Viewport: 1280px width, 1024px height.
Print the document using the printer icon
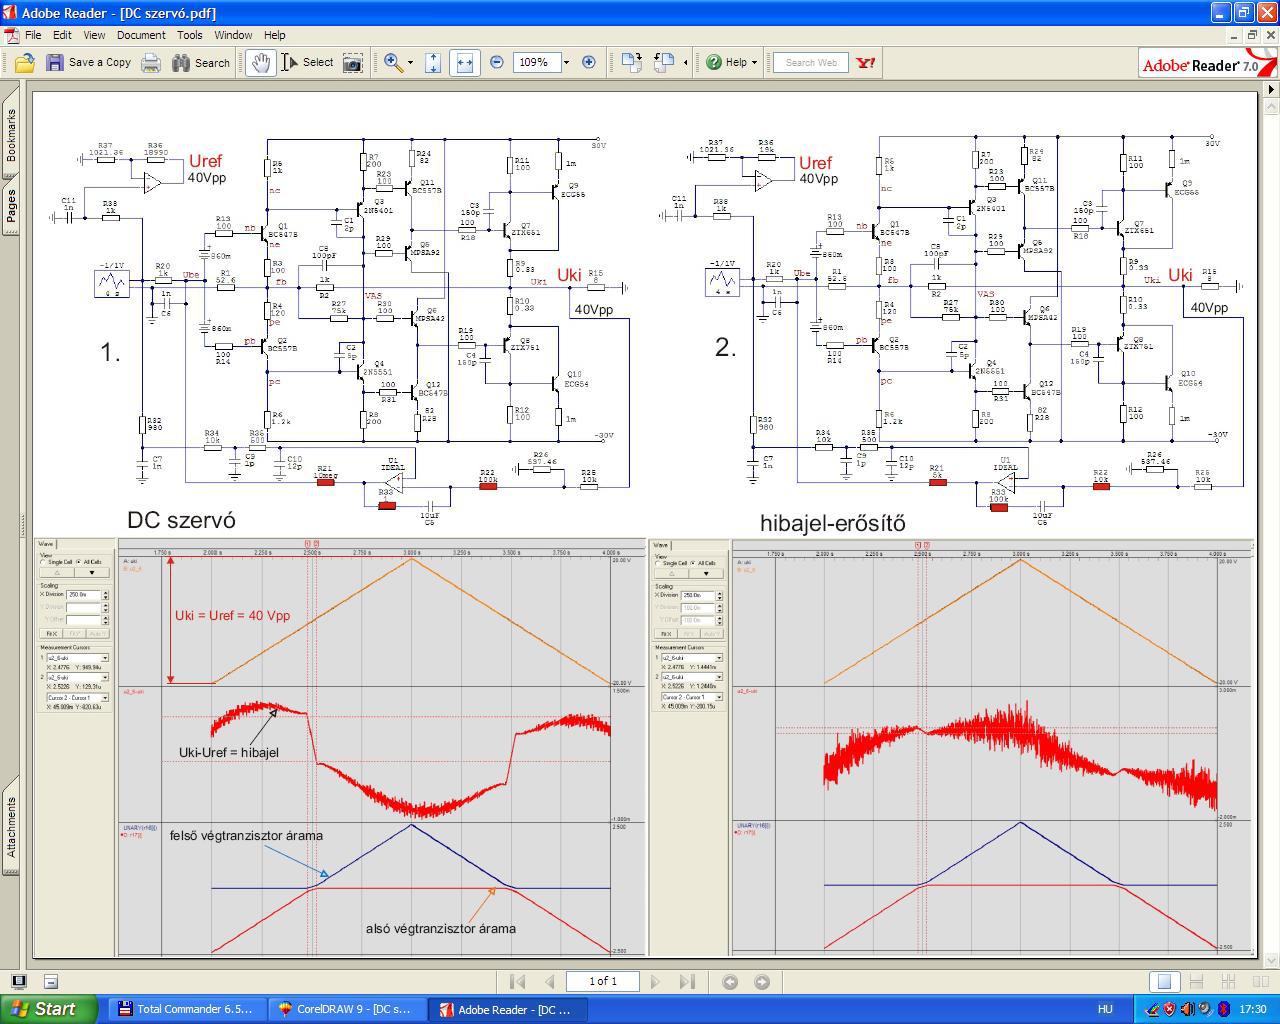point(150,62)
